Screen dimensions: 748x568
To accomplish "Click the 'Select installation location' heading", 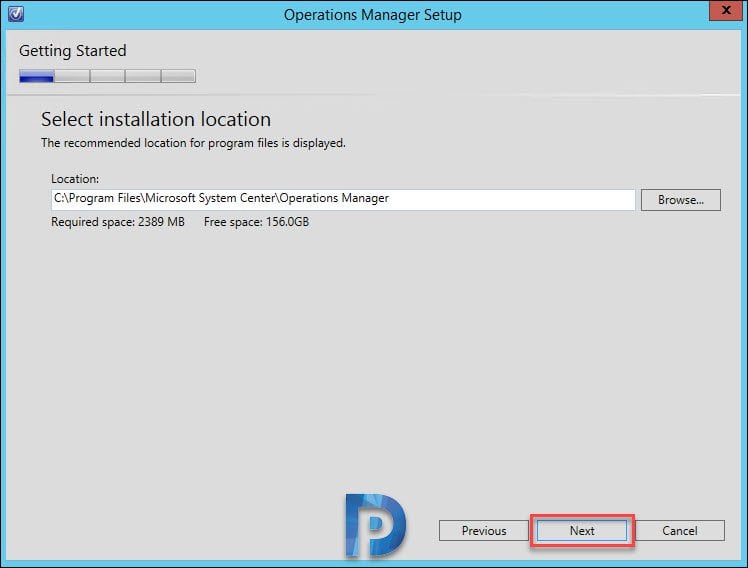I will 156,119.
